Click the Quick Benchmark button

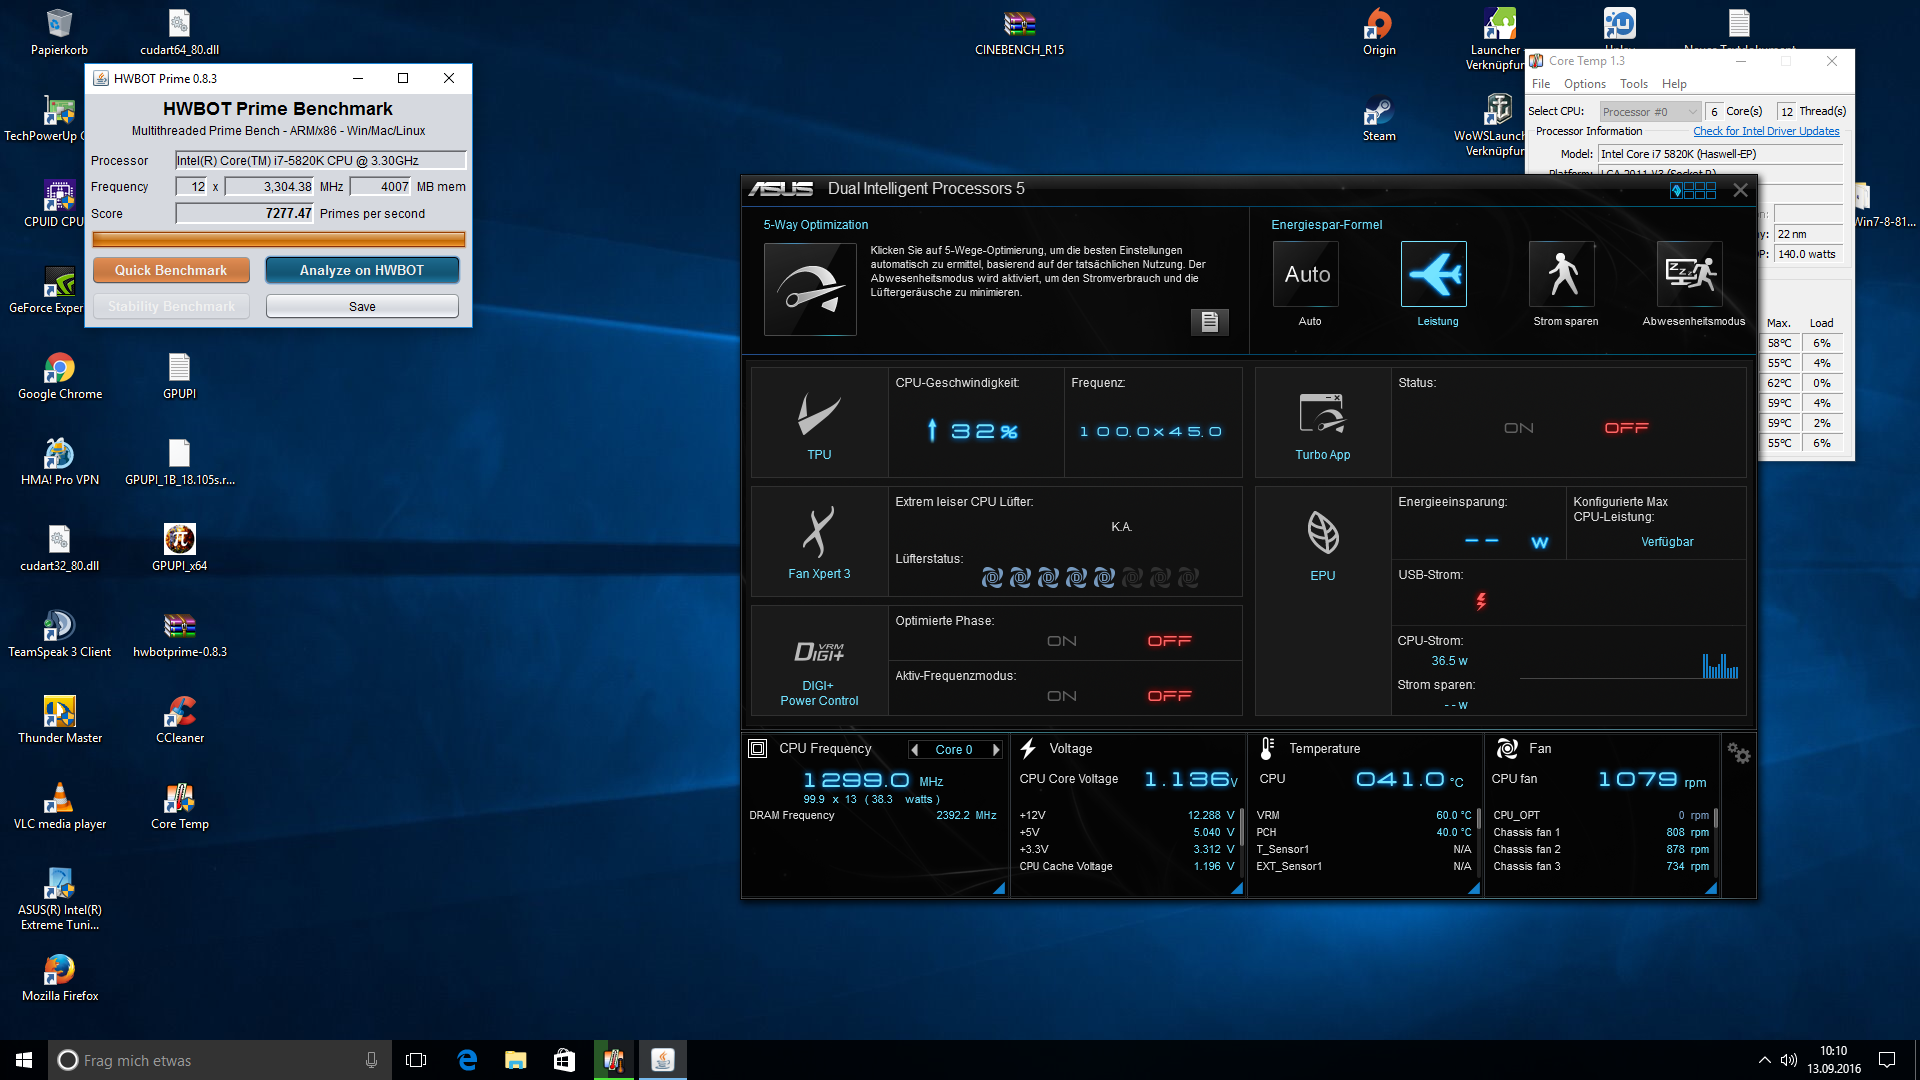point(171,270)
